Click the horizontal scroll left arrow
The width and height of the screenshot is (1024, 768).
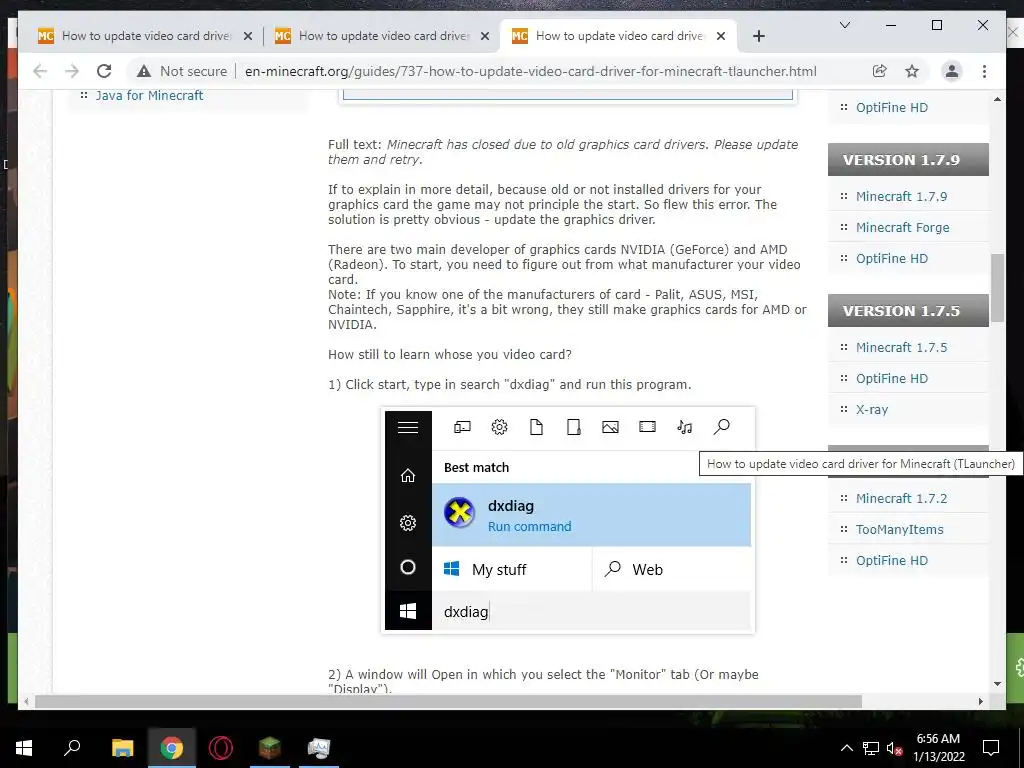[x=26, y=701]
